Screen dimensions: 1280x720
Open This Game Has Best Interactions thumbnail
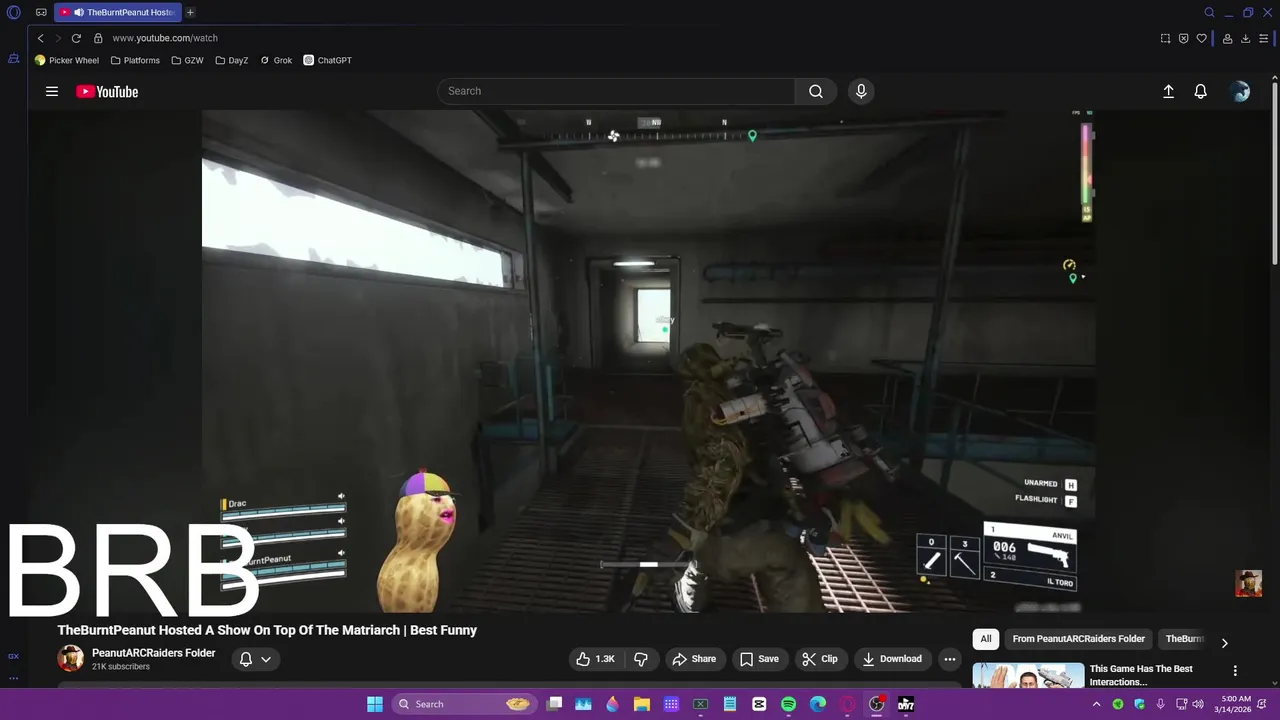1028,675
